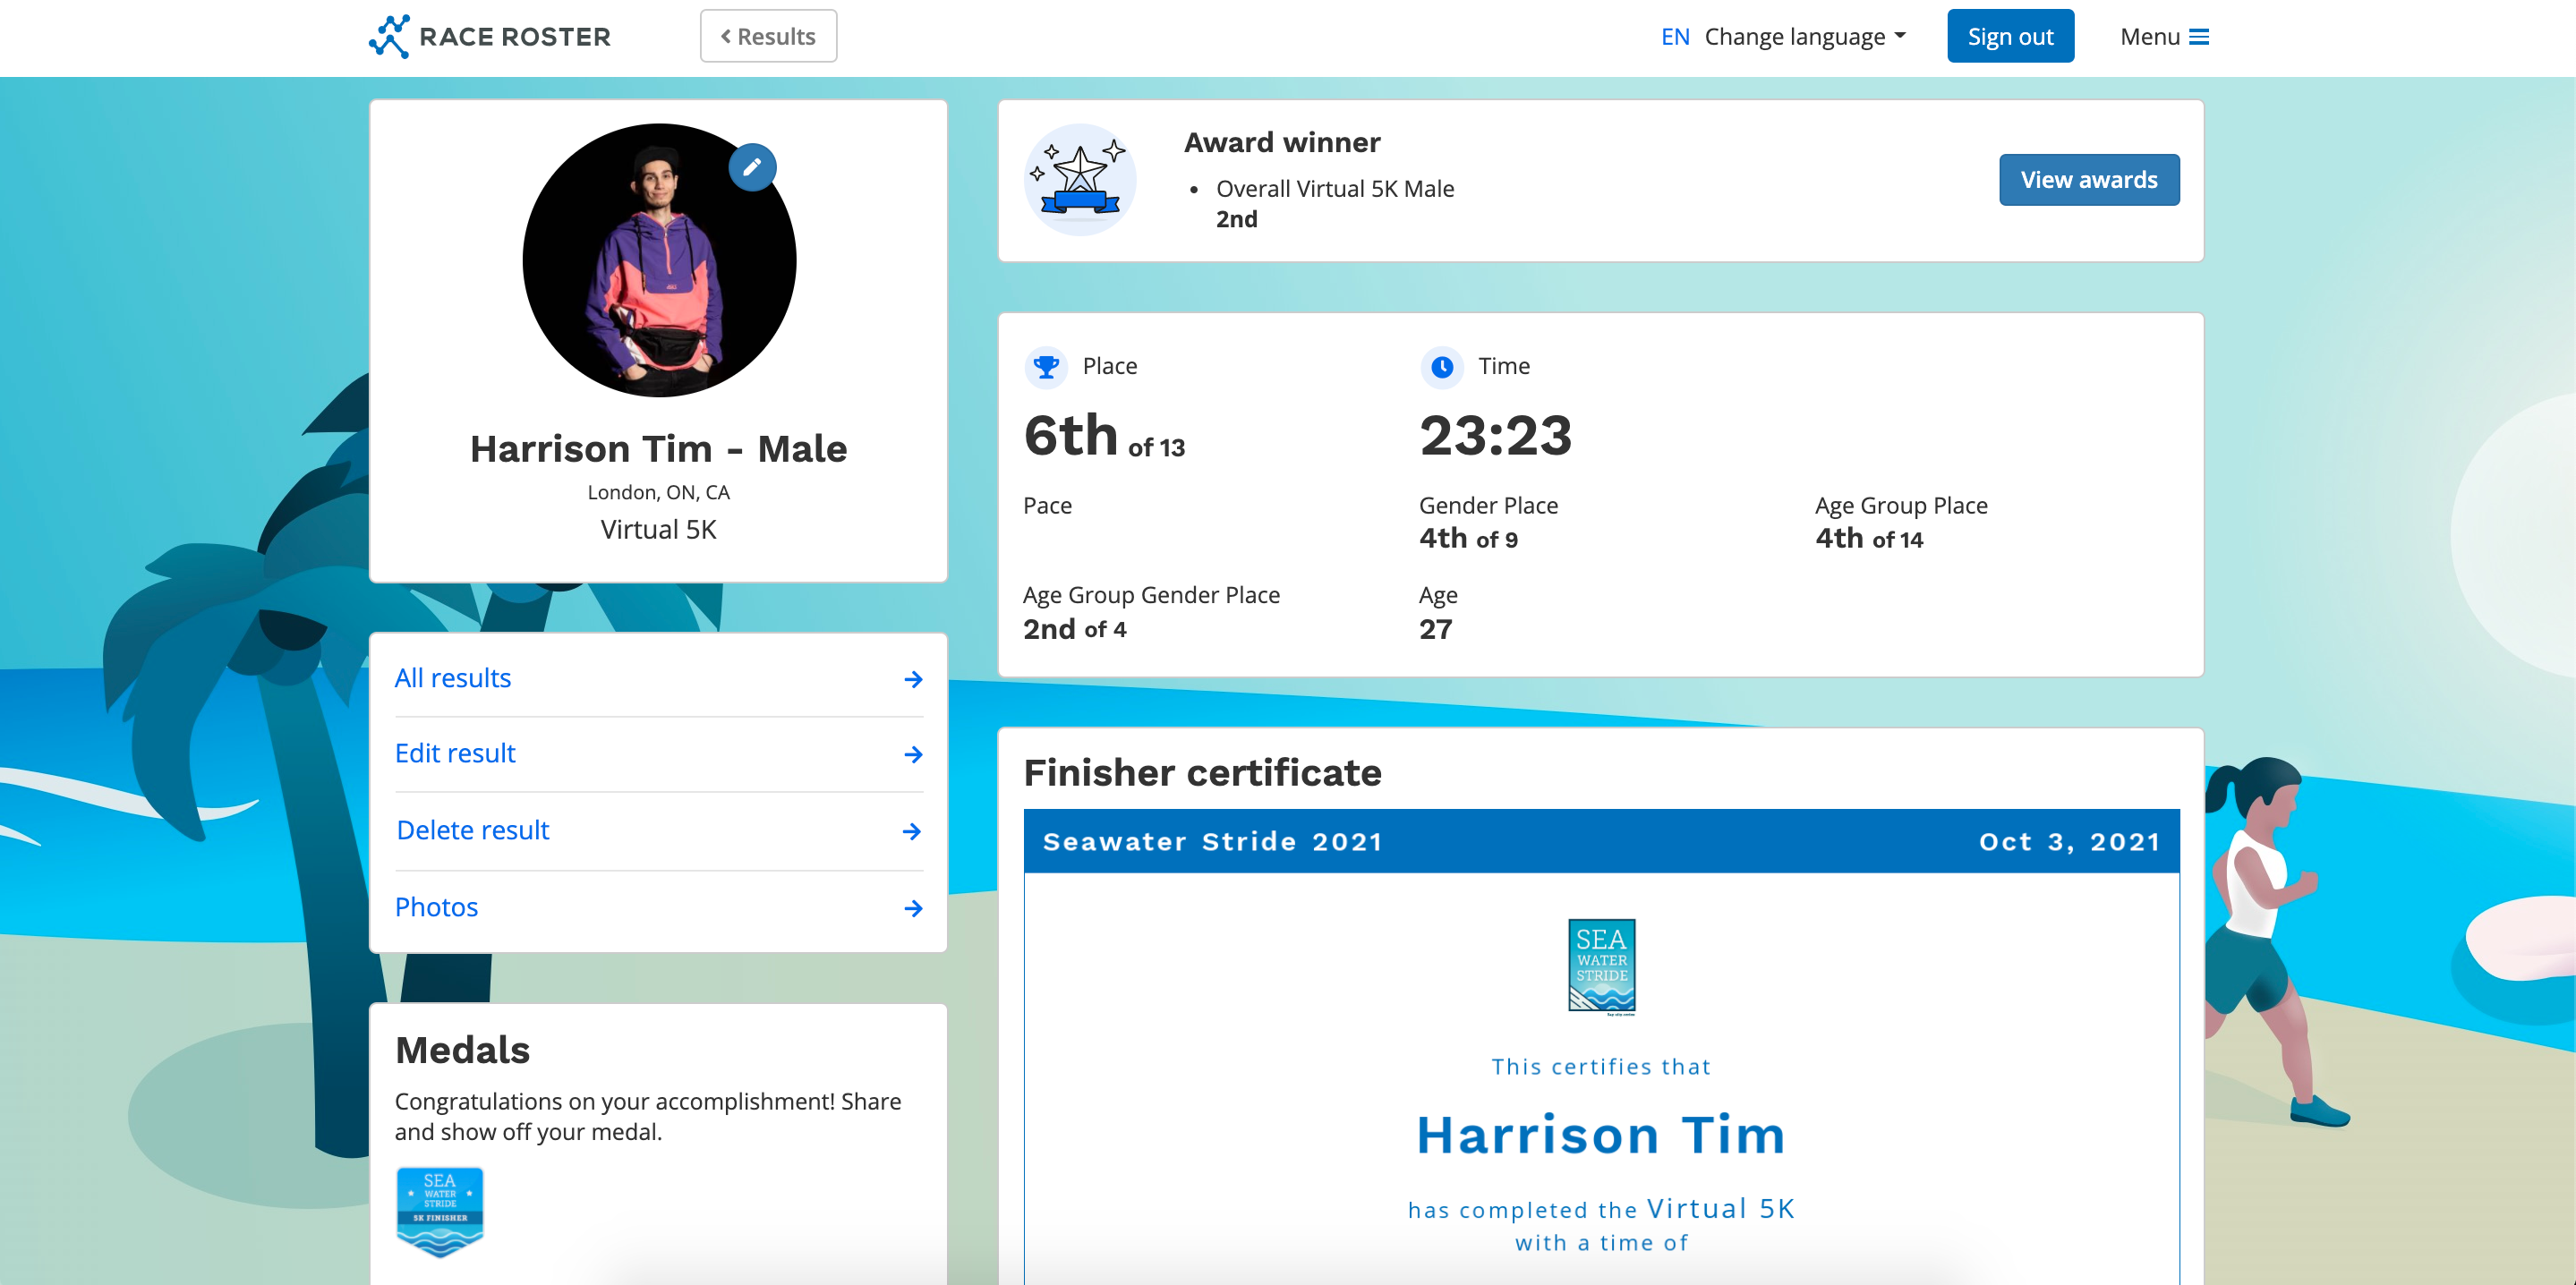Click the award star badge icon
2576x1285 pixels.
tap(1080, 180)
